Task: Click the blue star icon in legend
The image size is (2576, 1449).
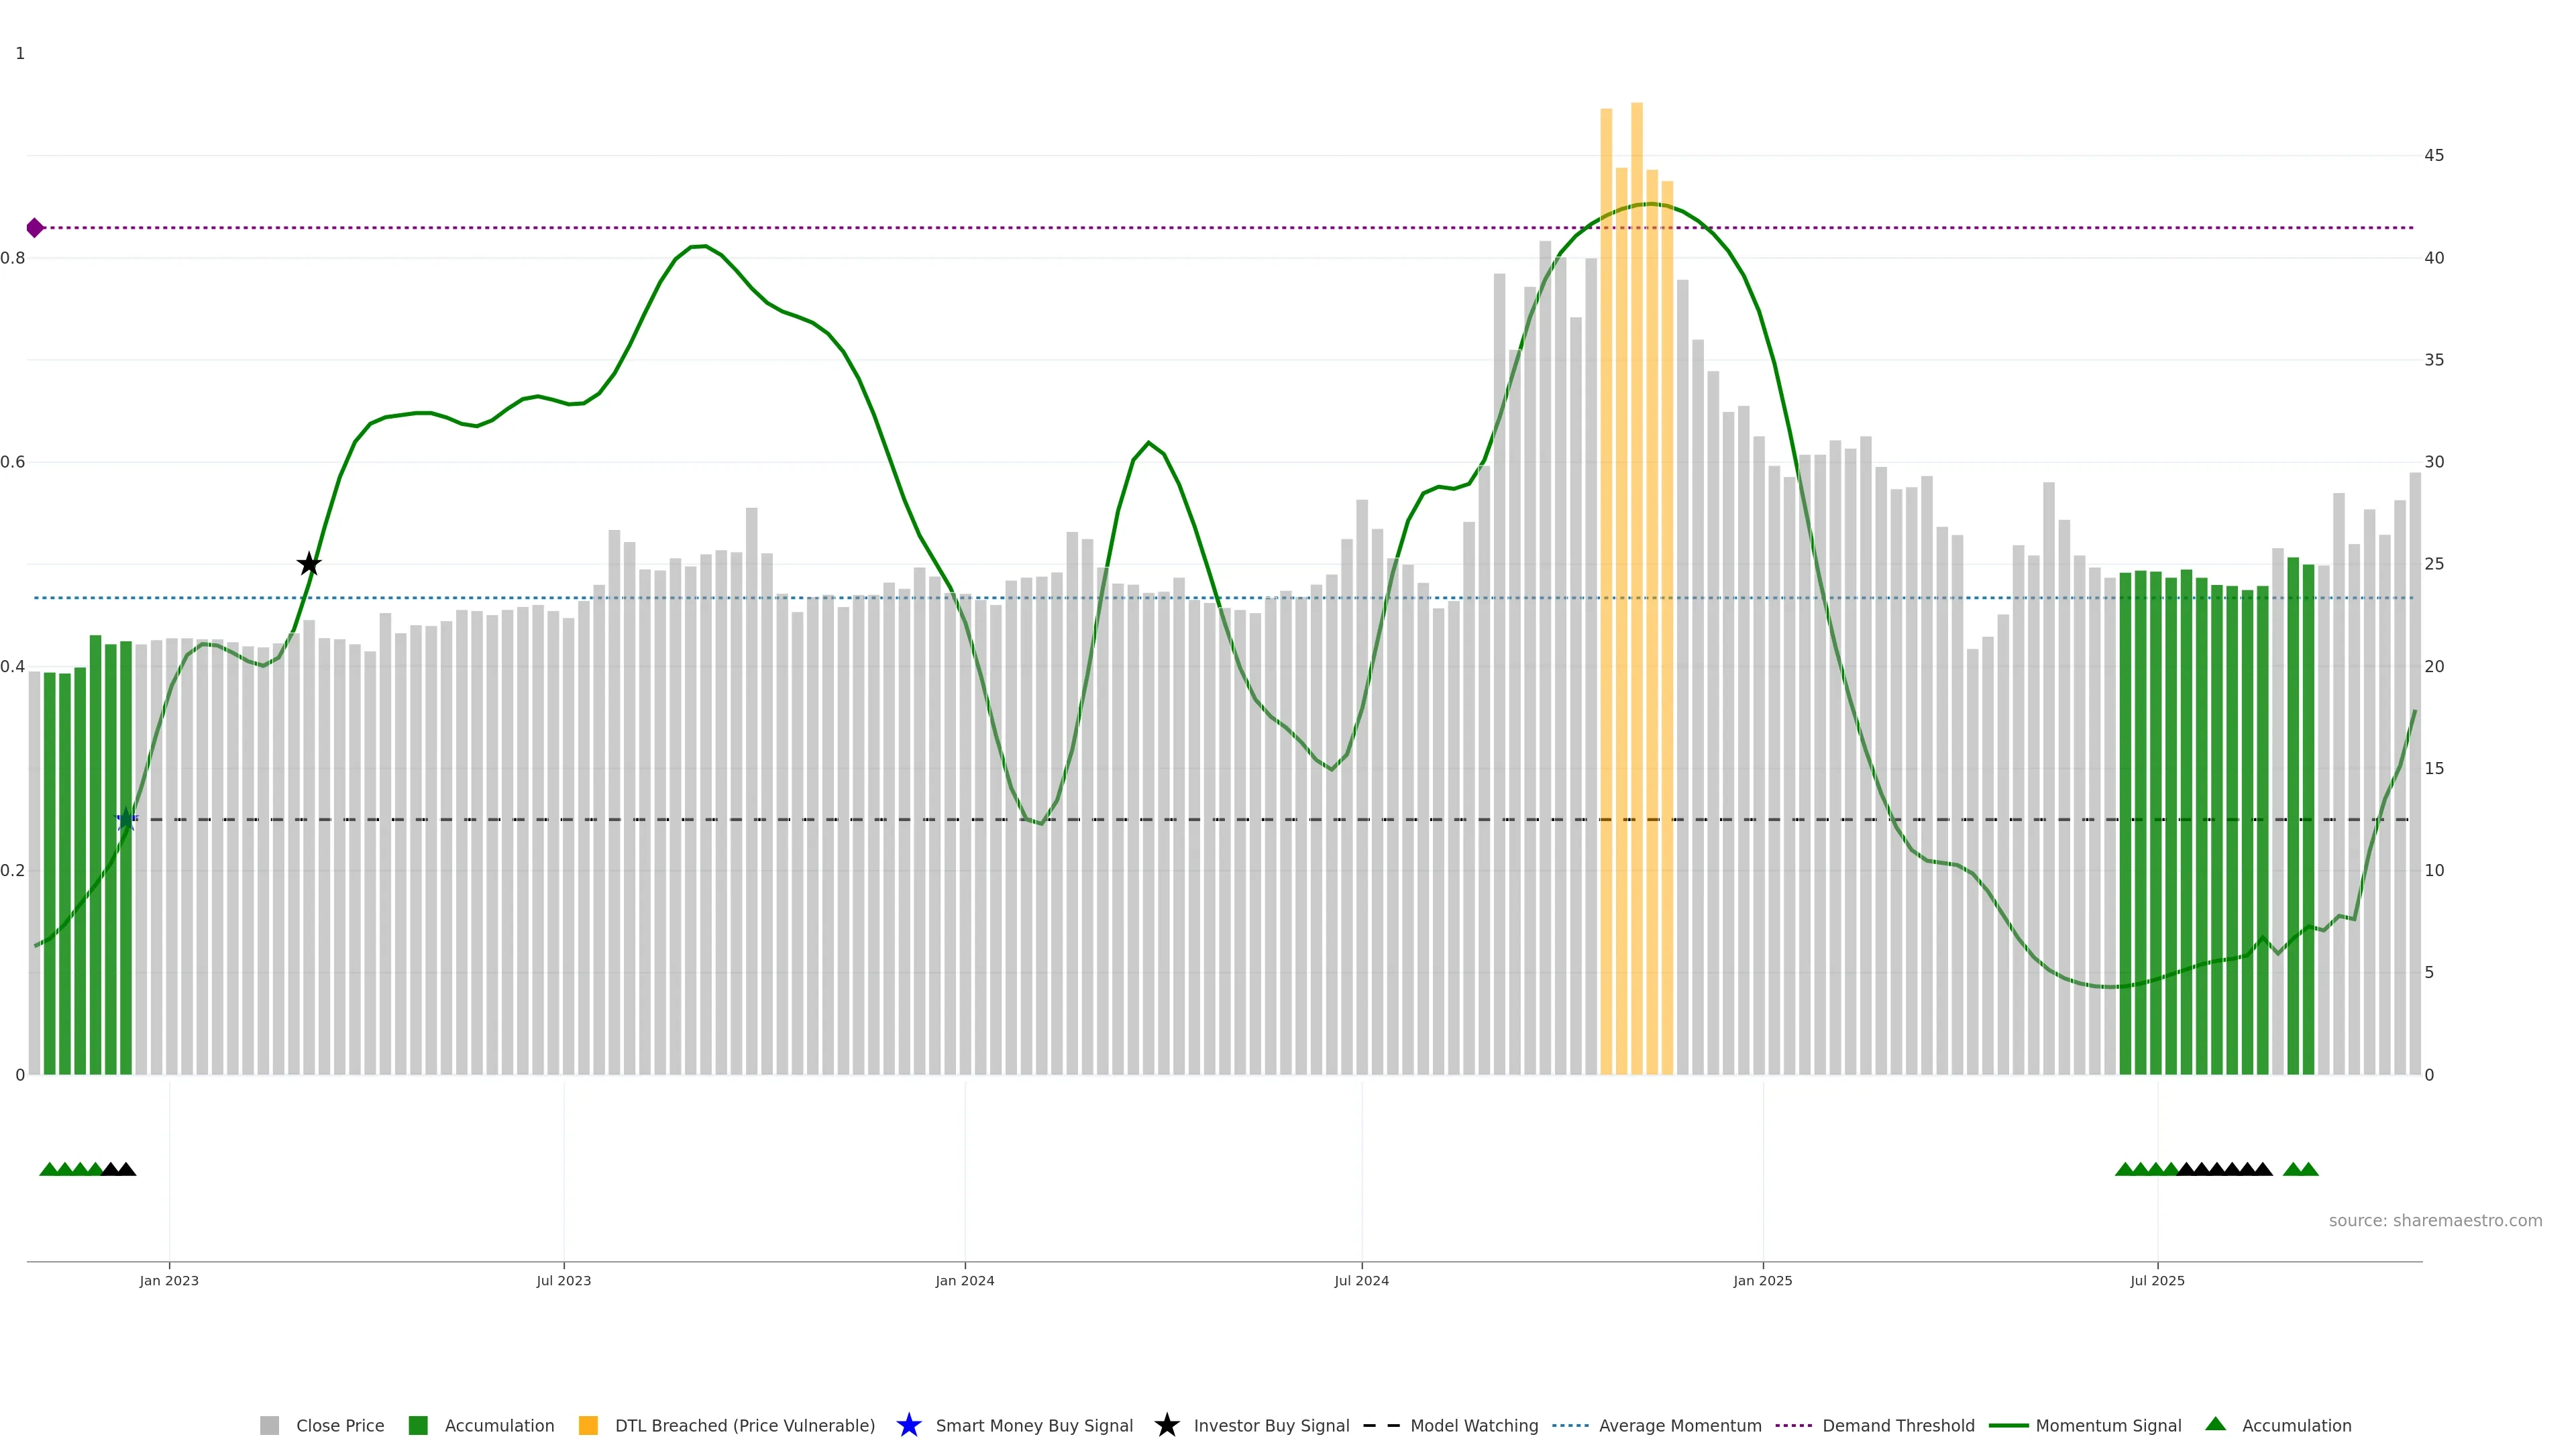Action: [x=908, y=1425]
